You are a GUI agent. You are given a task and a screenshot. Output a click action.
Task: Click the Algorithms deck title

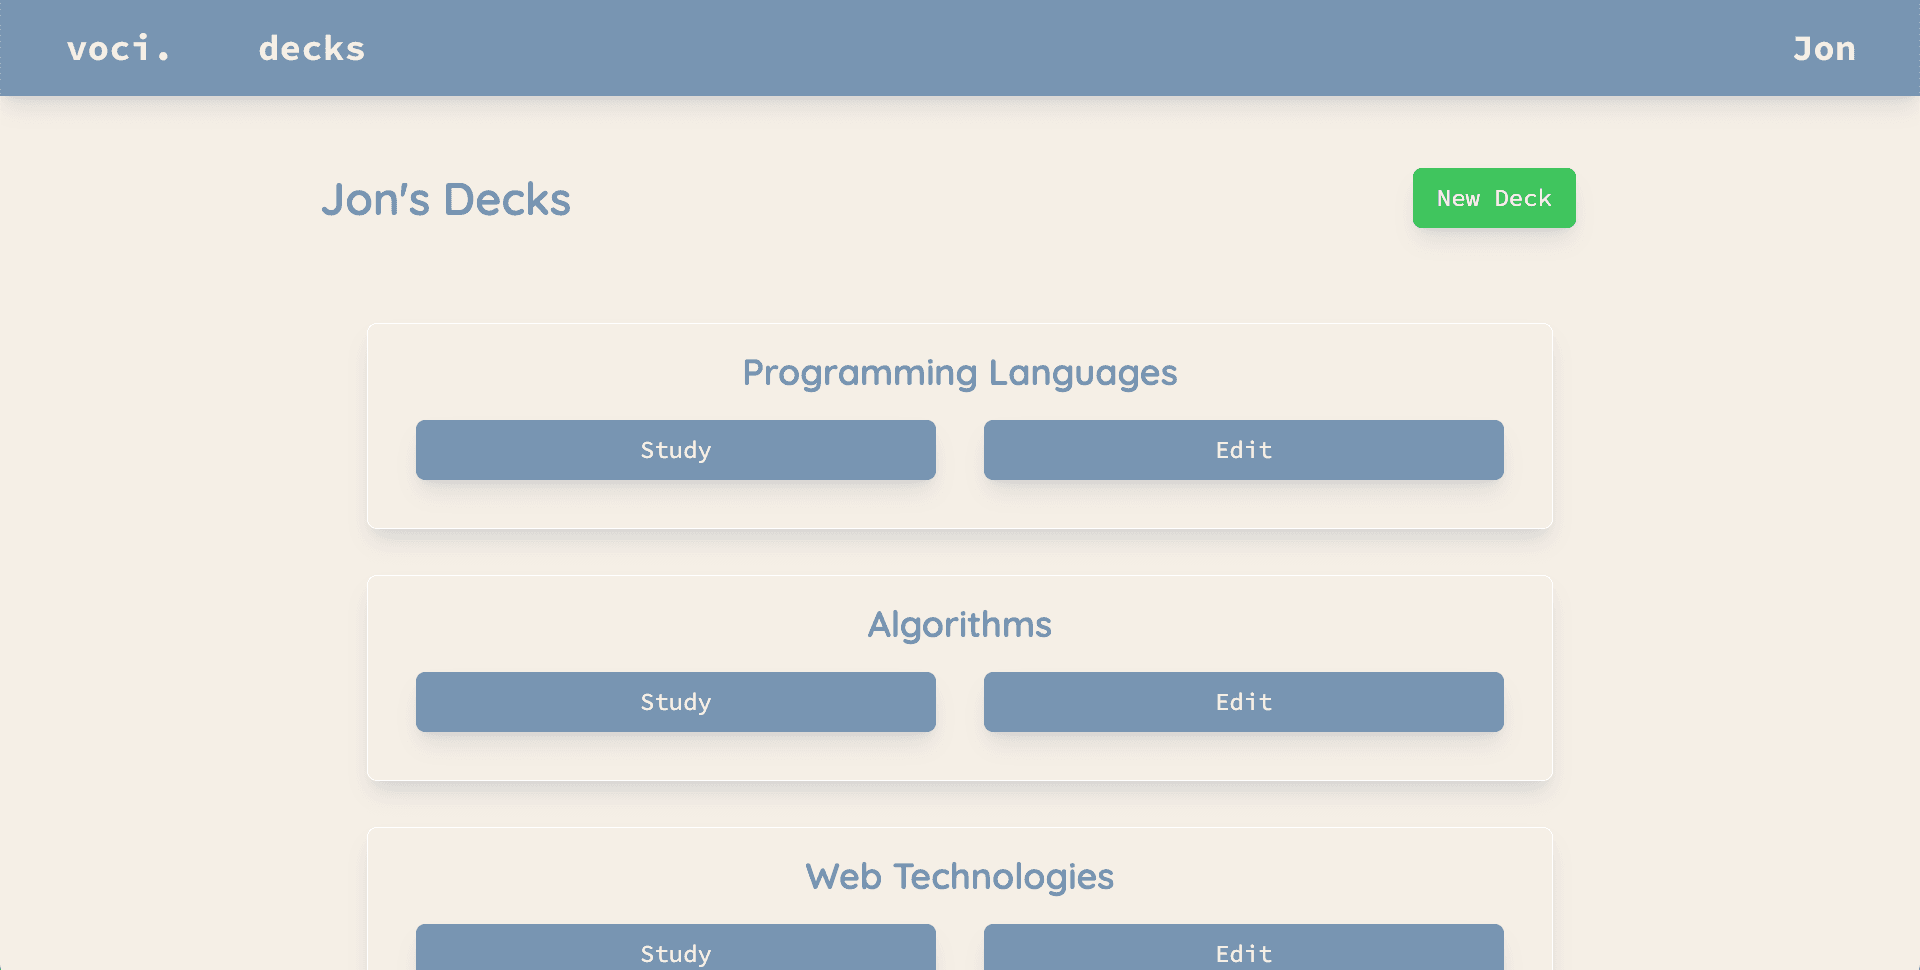(x=959, y=625)
